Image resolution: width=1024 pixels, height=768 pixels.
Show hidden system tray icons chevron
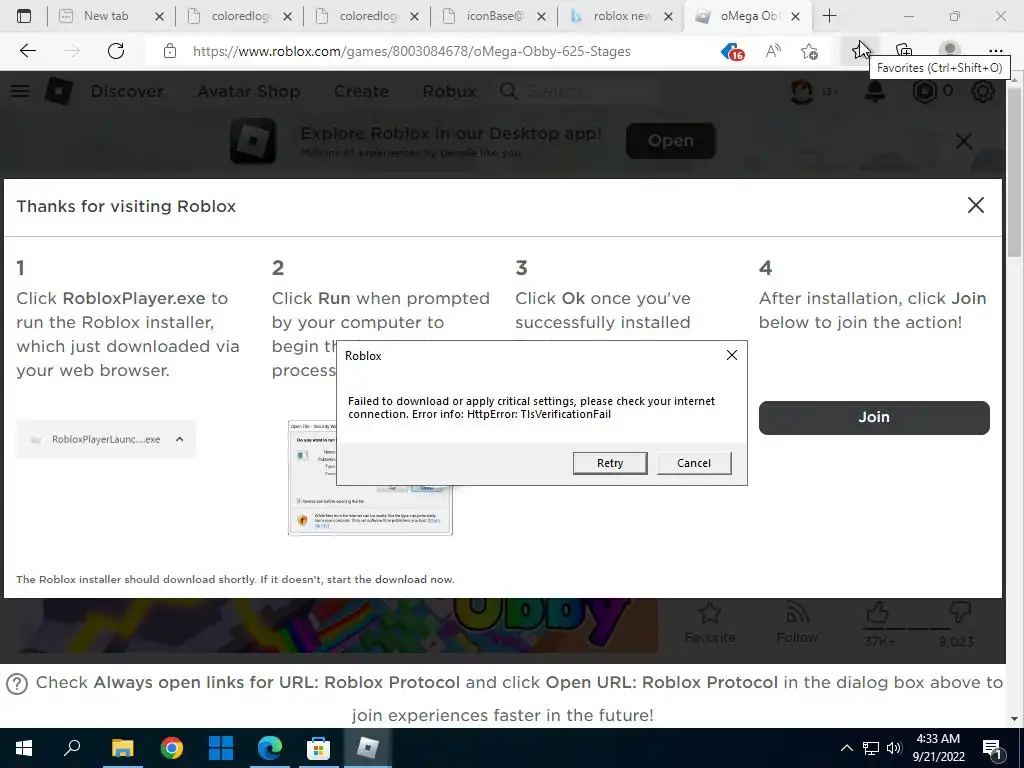click(846, 748)
